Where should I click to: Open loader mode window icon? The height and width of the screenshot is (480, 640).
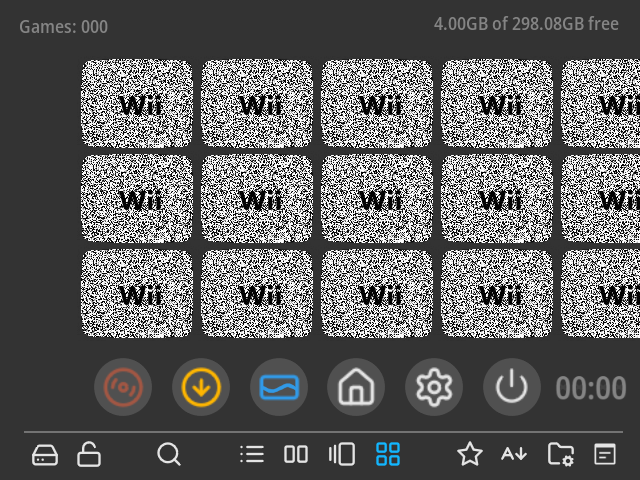[605, 454]
